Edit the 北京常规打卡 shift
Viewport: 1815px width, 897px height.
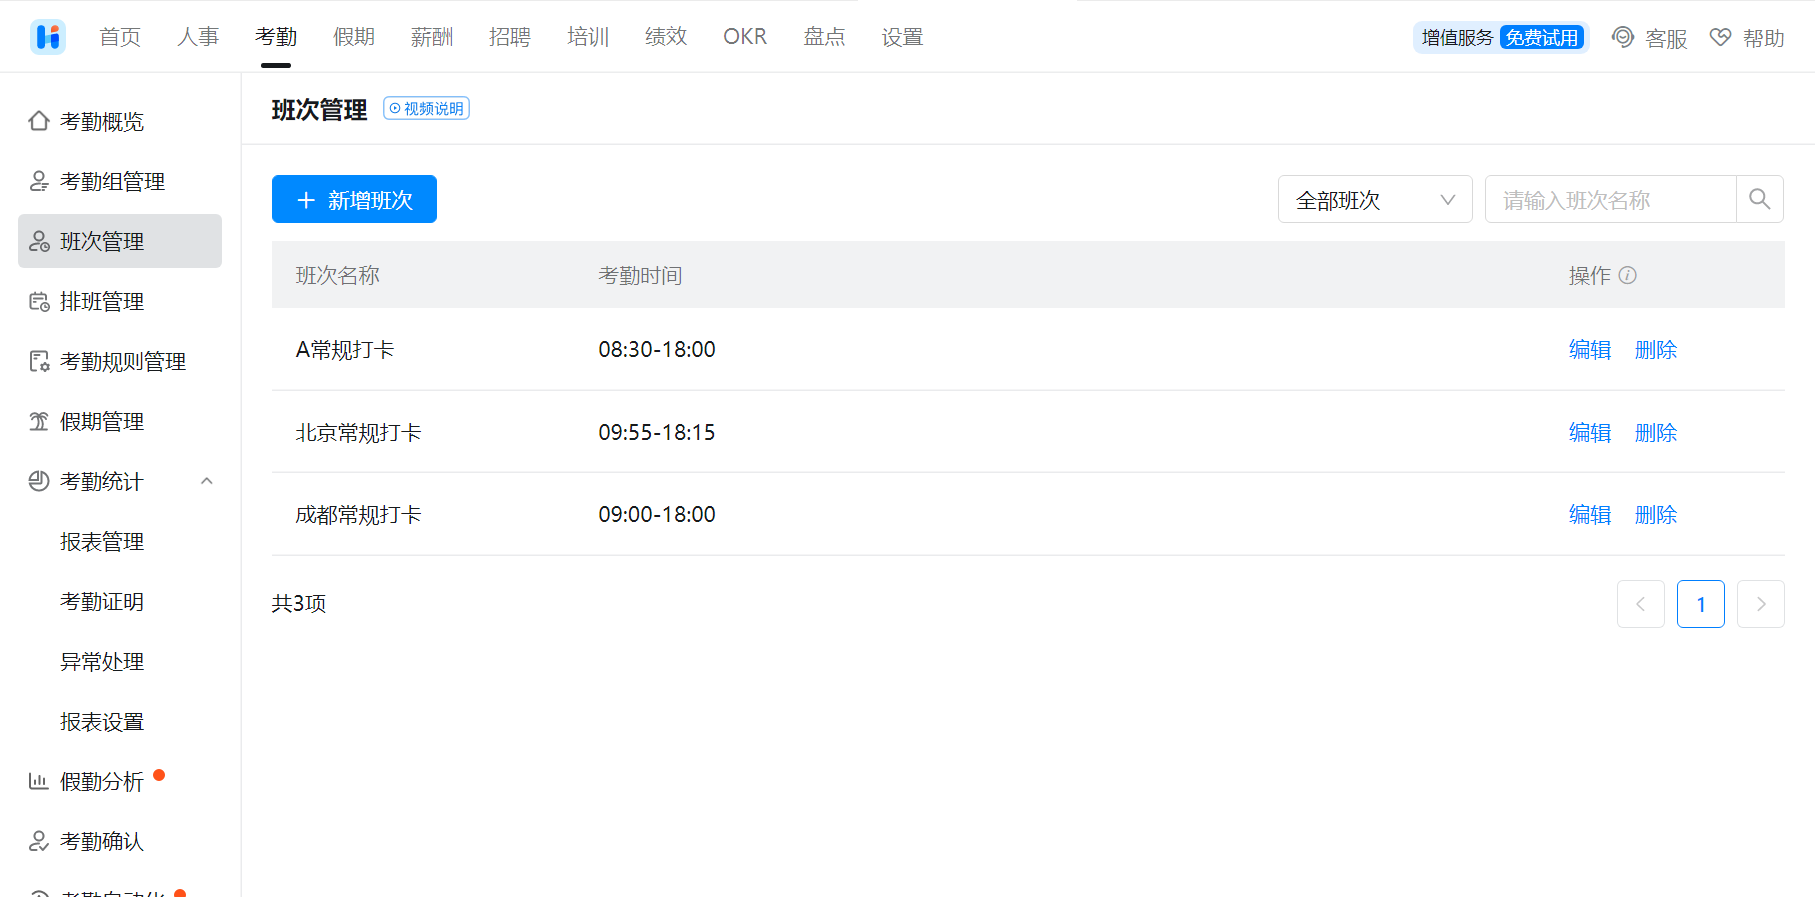(x=1590, y=432)
